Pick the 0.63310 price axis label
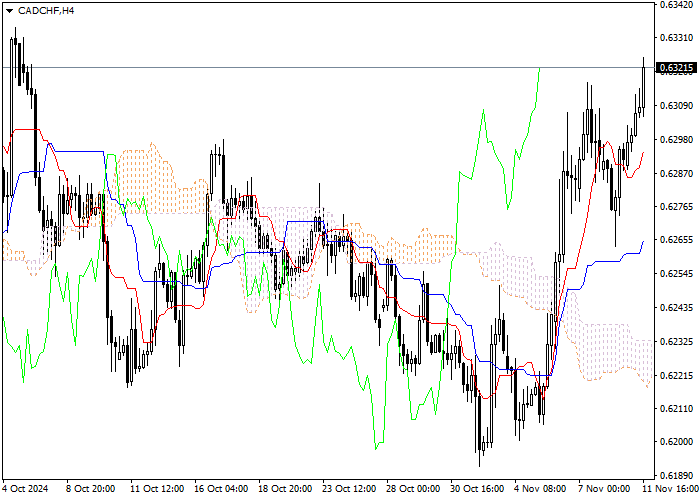The width and height of the screenshot is (700, 500). (676, 38)
